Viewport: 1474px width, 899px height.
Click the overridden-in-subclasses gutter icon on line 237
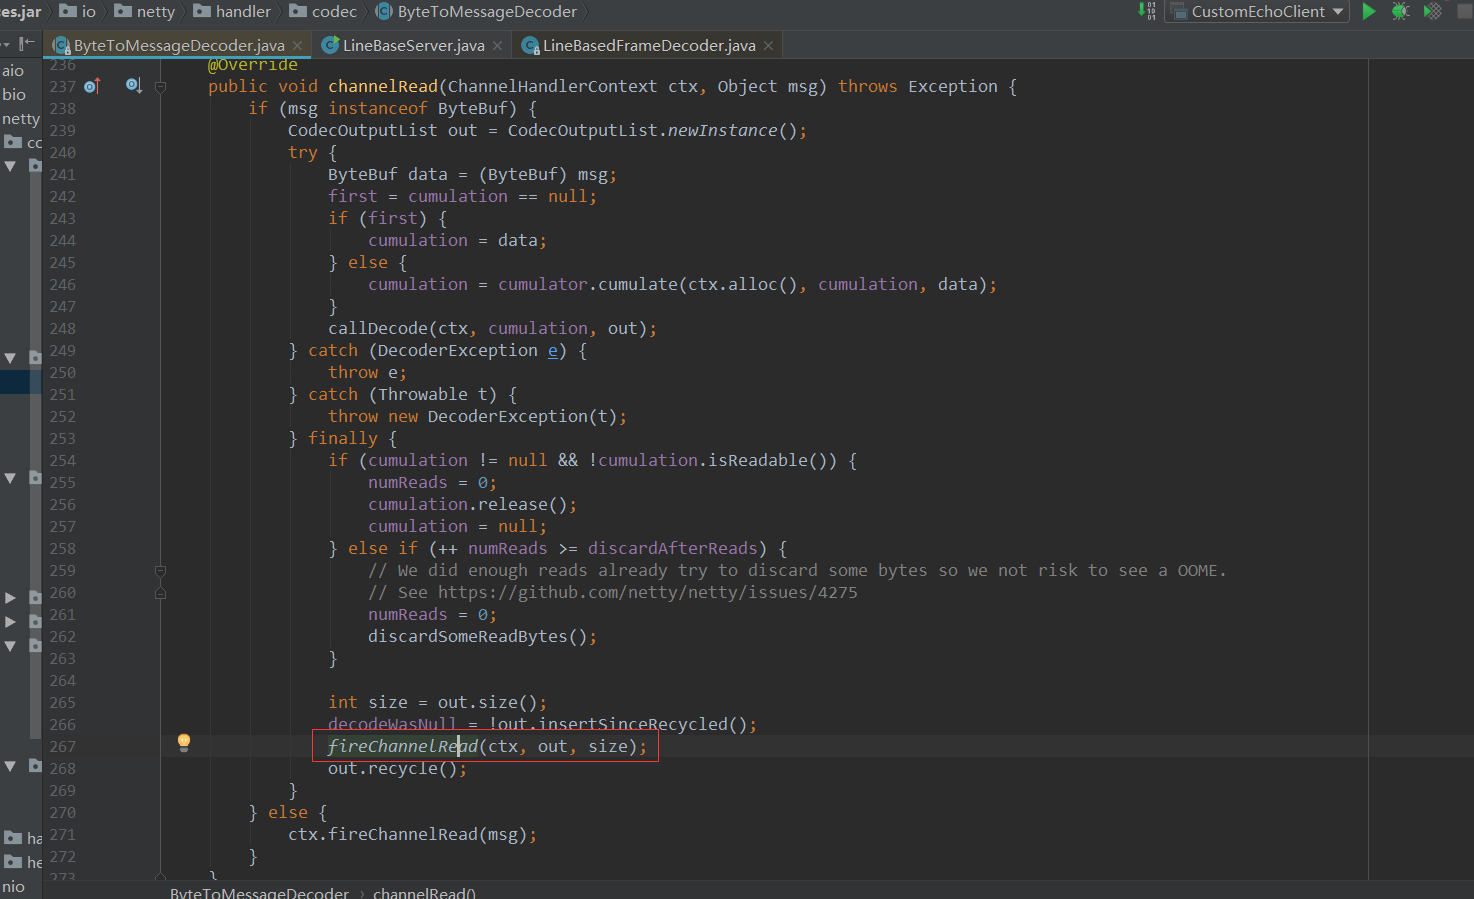134,86
